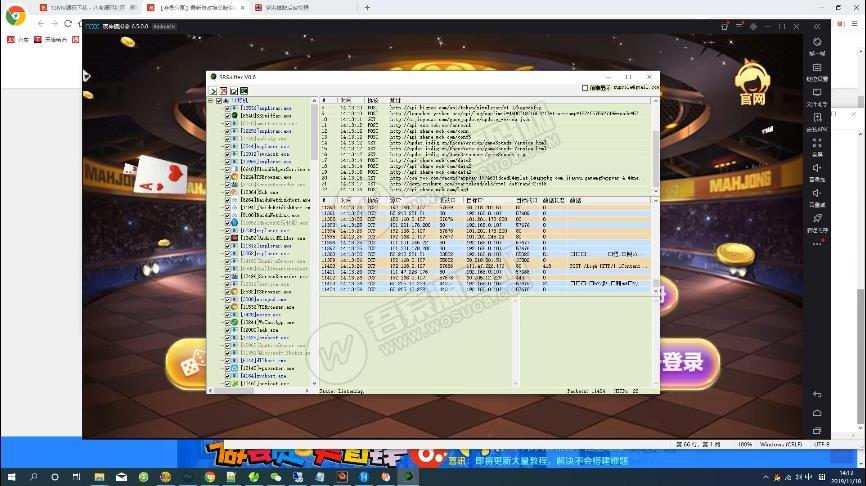The image size is (866, 486).
Task: Click down arrow of process tree scrollbar
Action: pyautogui.click(x=314, y=383)
